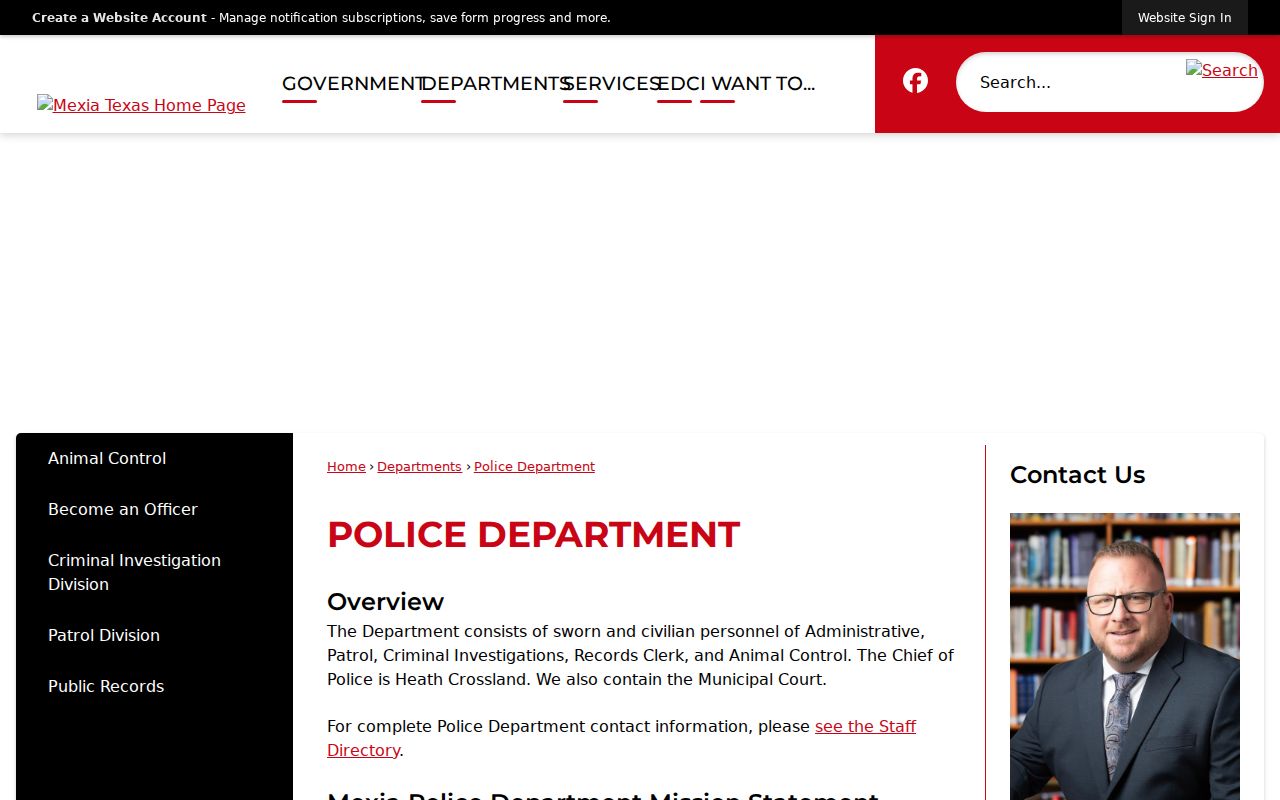Click the Home breadcrumb link
The width and height of the screenshot is (1280, 800).
(346, 467)
